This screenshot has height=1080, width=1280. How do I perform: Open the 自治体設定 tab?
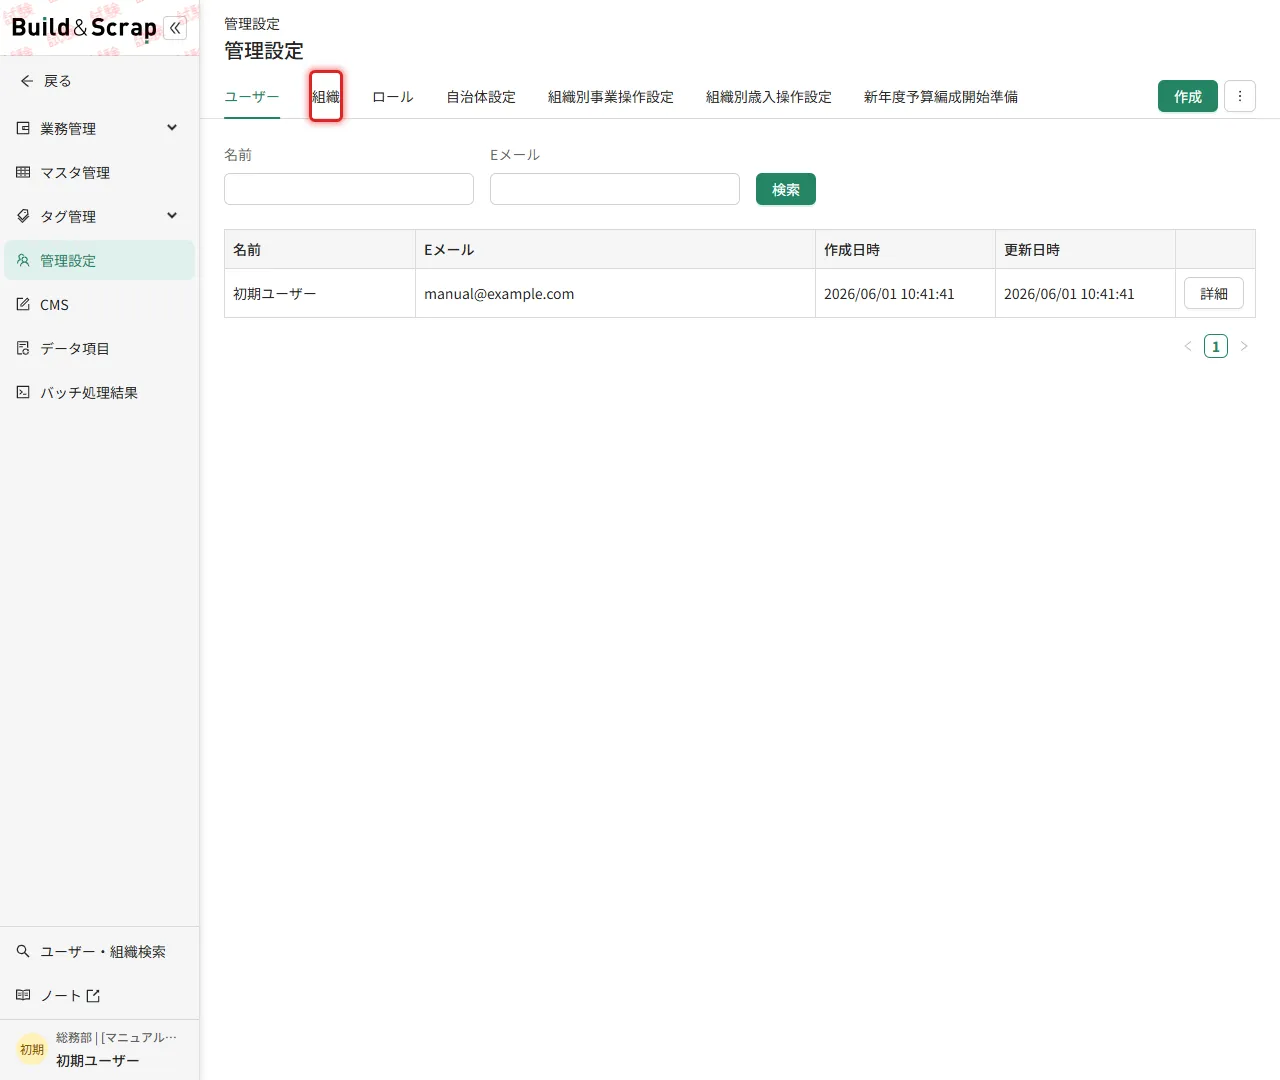(481, 97)
